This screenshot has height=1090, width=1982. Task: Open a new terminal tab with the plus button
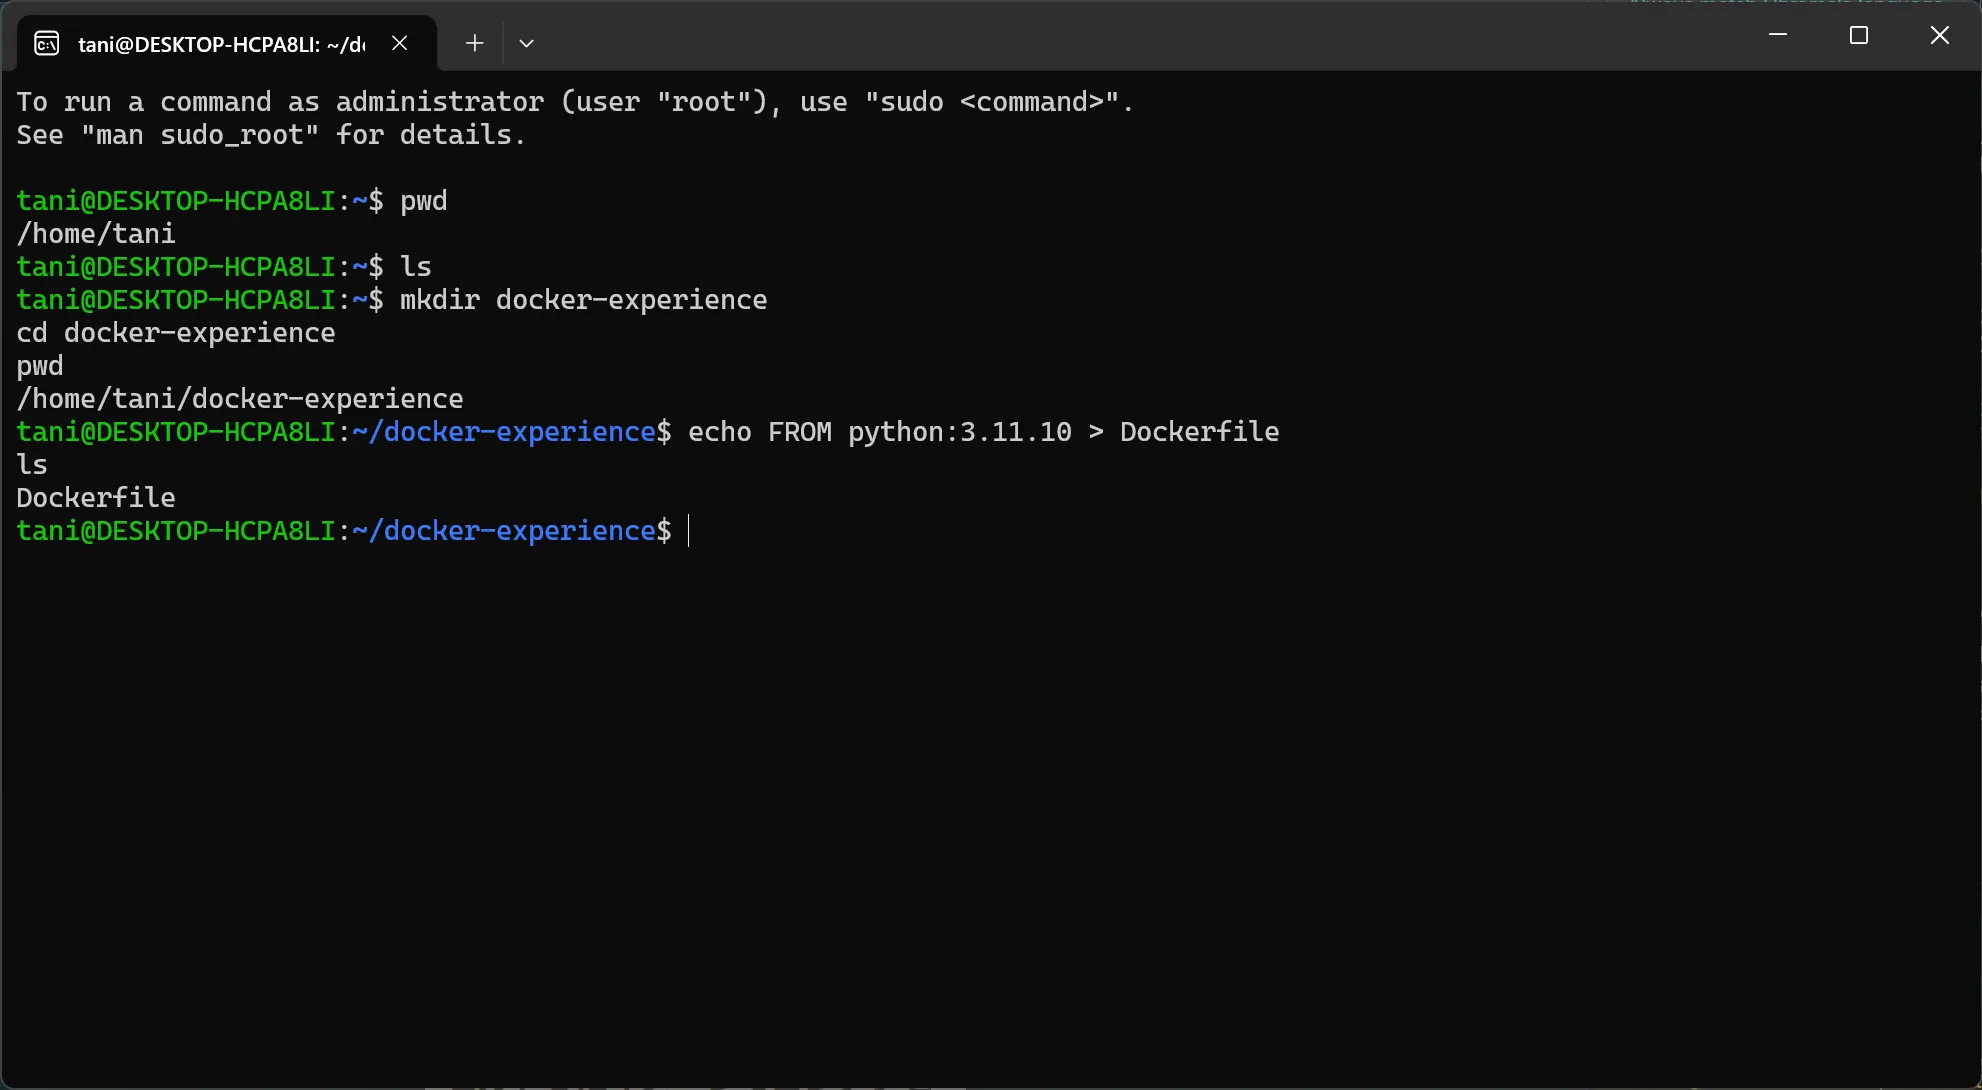point(474,43)
